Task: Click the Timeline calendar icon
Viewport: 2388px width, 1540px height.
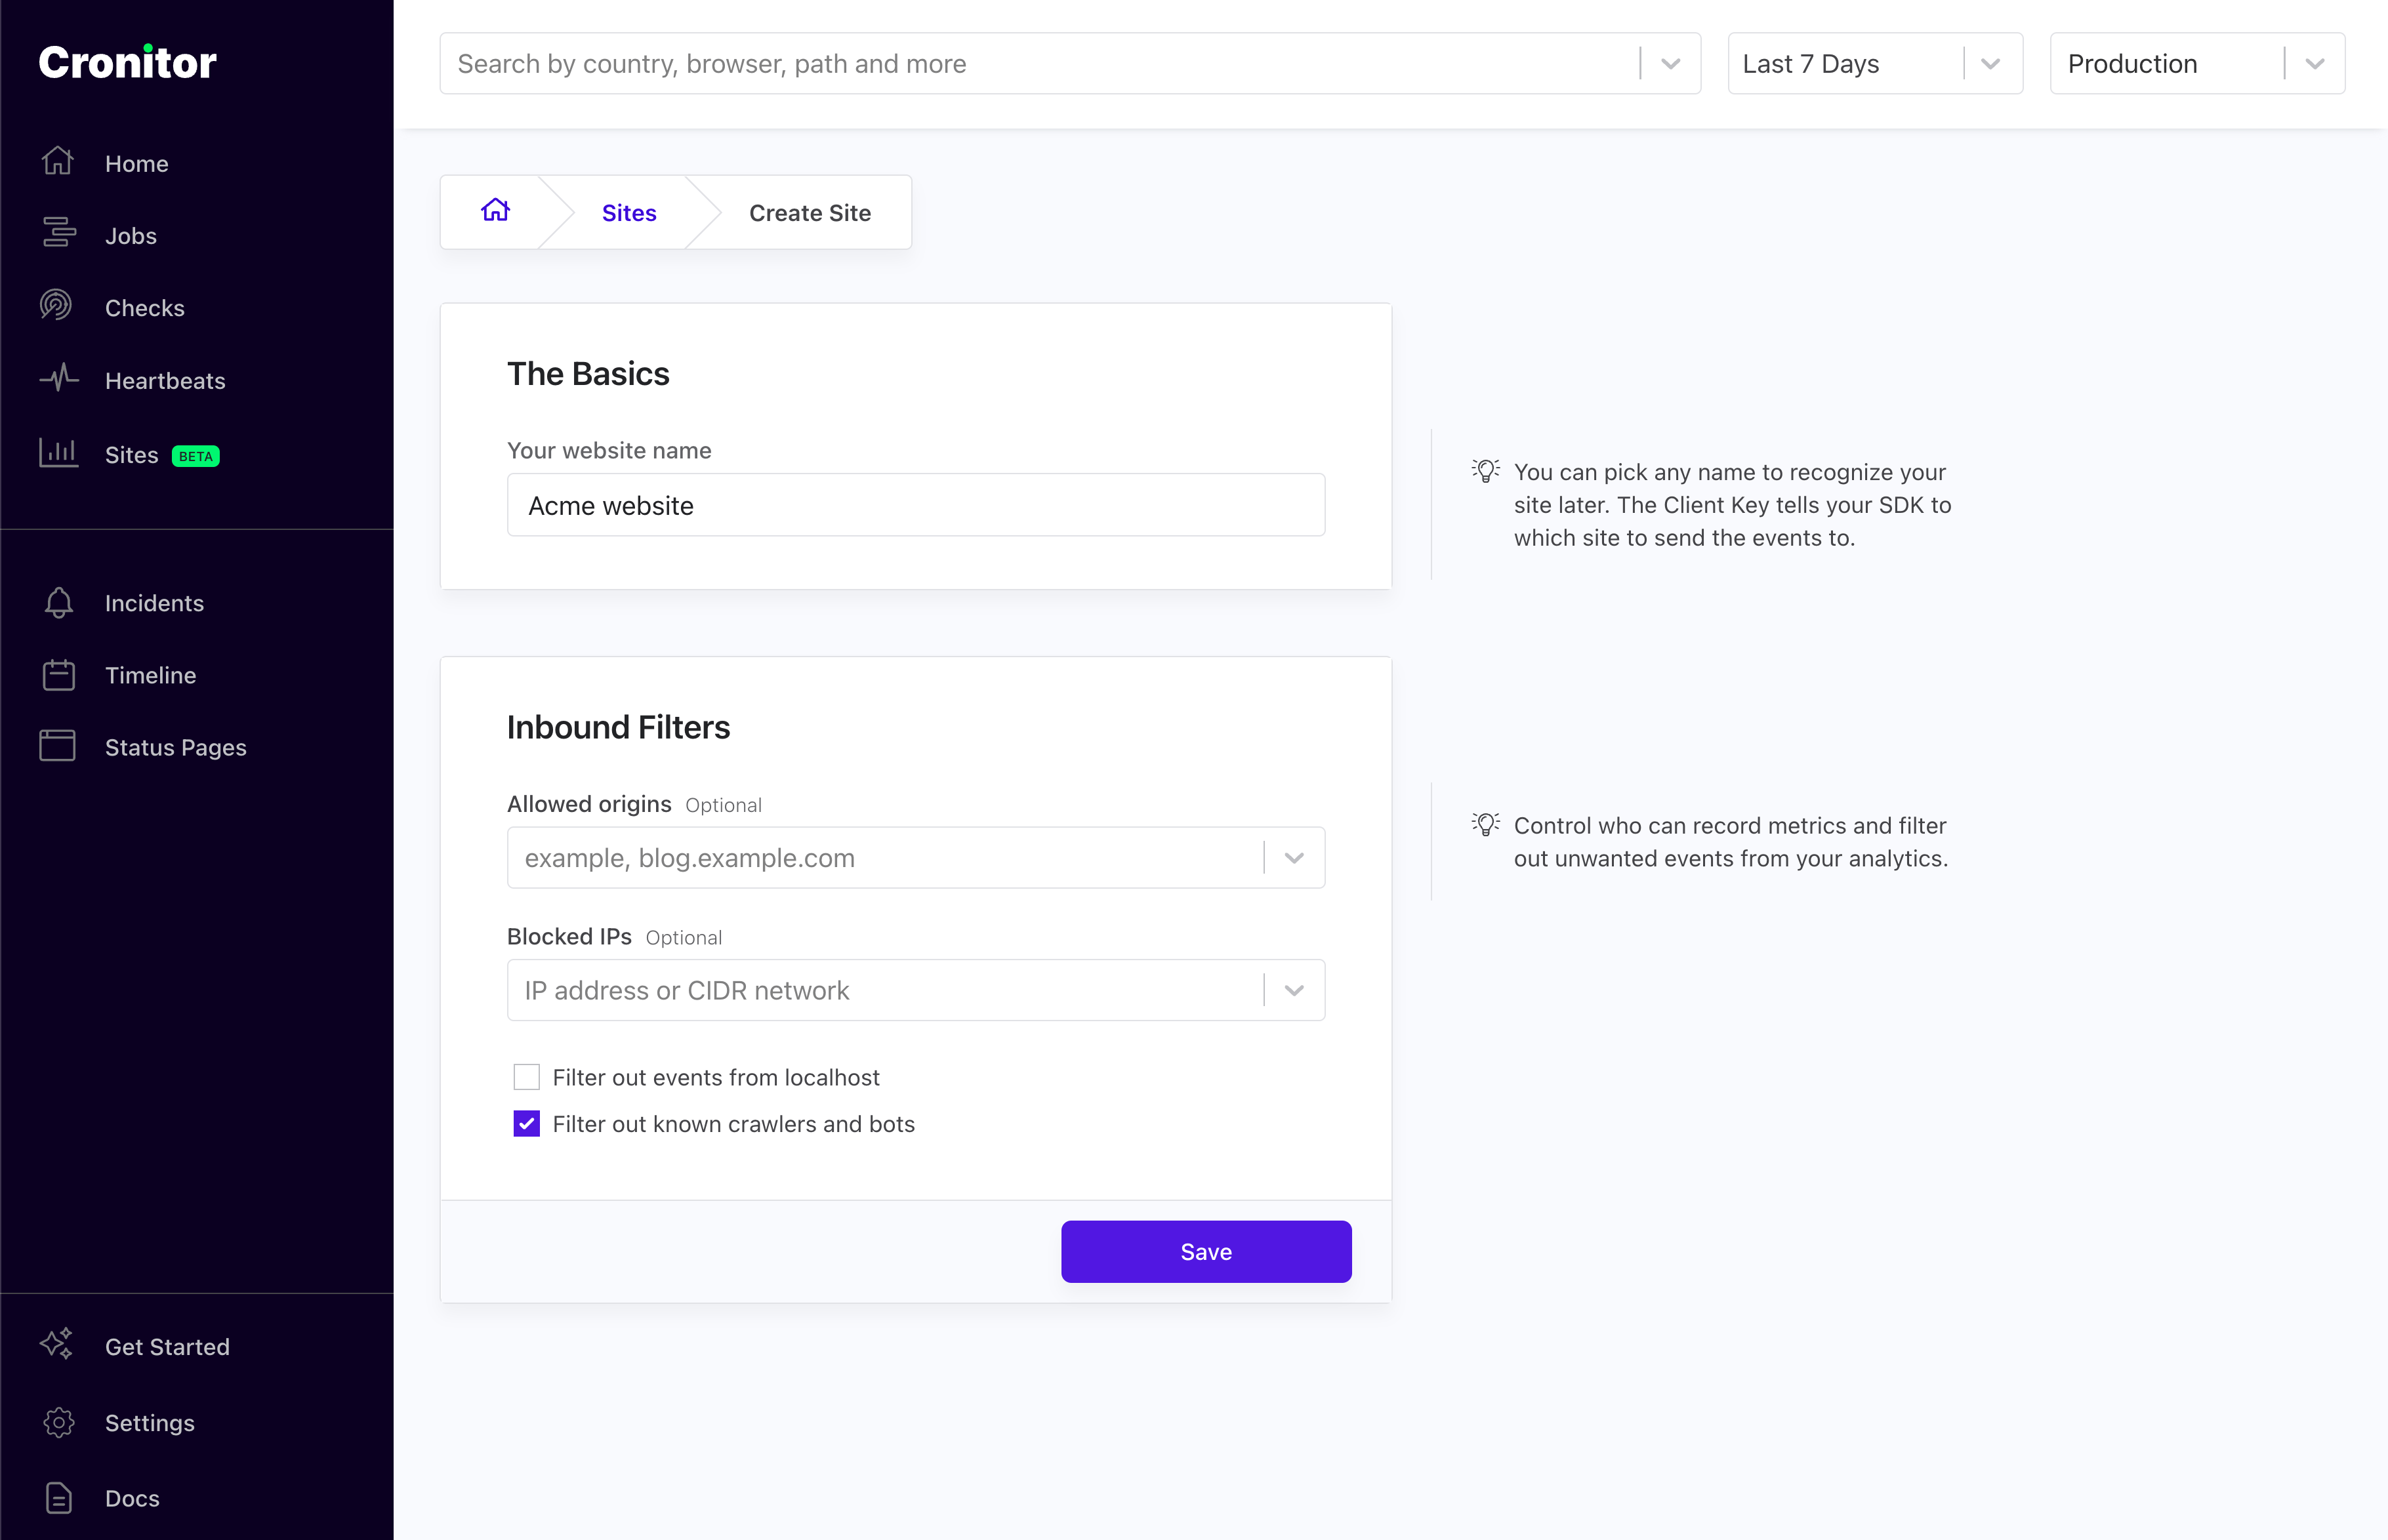Action: click(x=58, y=675)
